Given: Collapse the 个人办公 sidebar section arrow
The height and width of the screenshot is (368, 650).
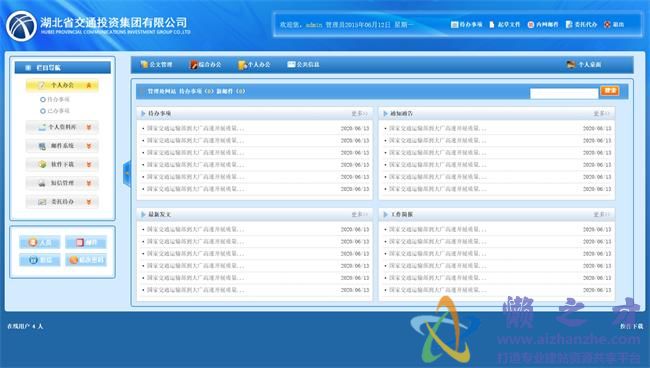Looking at the screenshot, I should (x=89, y=85).
